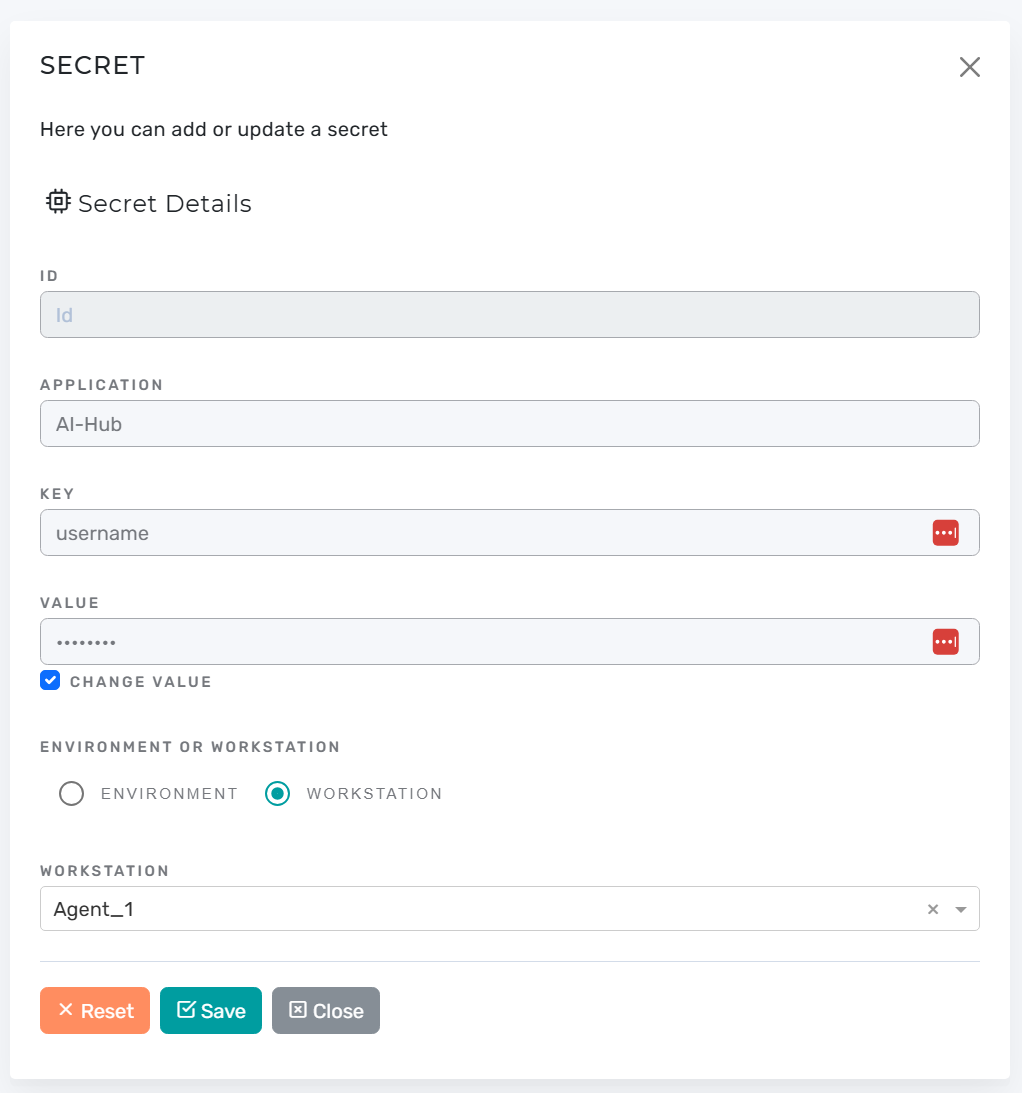Clear the Agent_1 workstation selection
Image resolution: width=1022 pixels, height=1093 pixels.
(932, 909)
